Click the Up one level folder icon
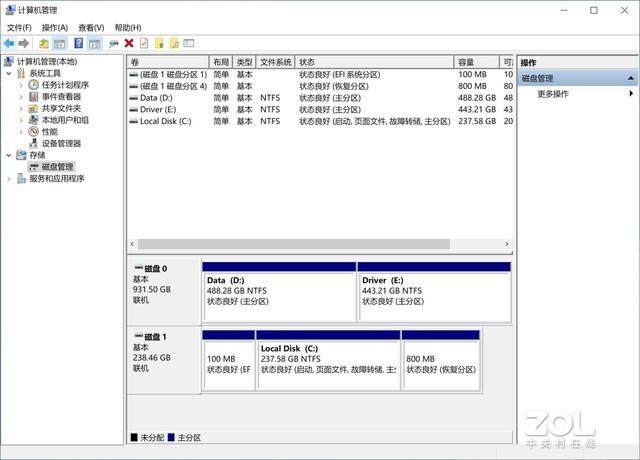This screenshot has height=460, width=640. (x=44, y=43)
